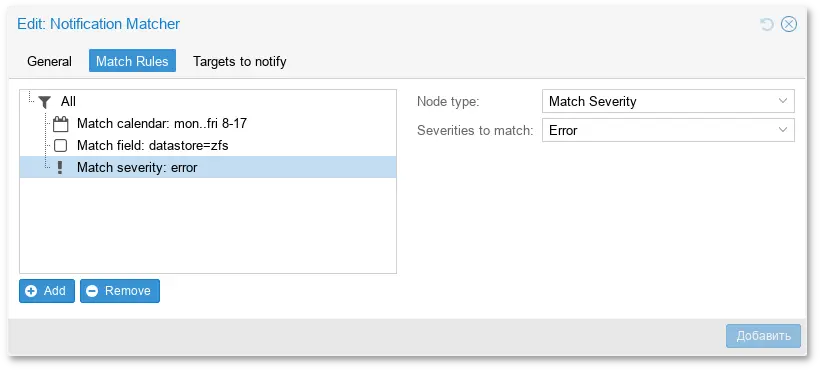The width and height of the screenshot is (820, 370).
Task: Click the Match Severity combo box field
Action: [668, 101]
